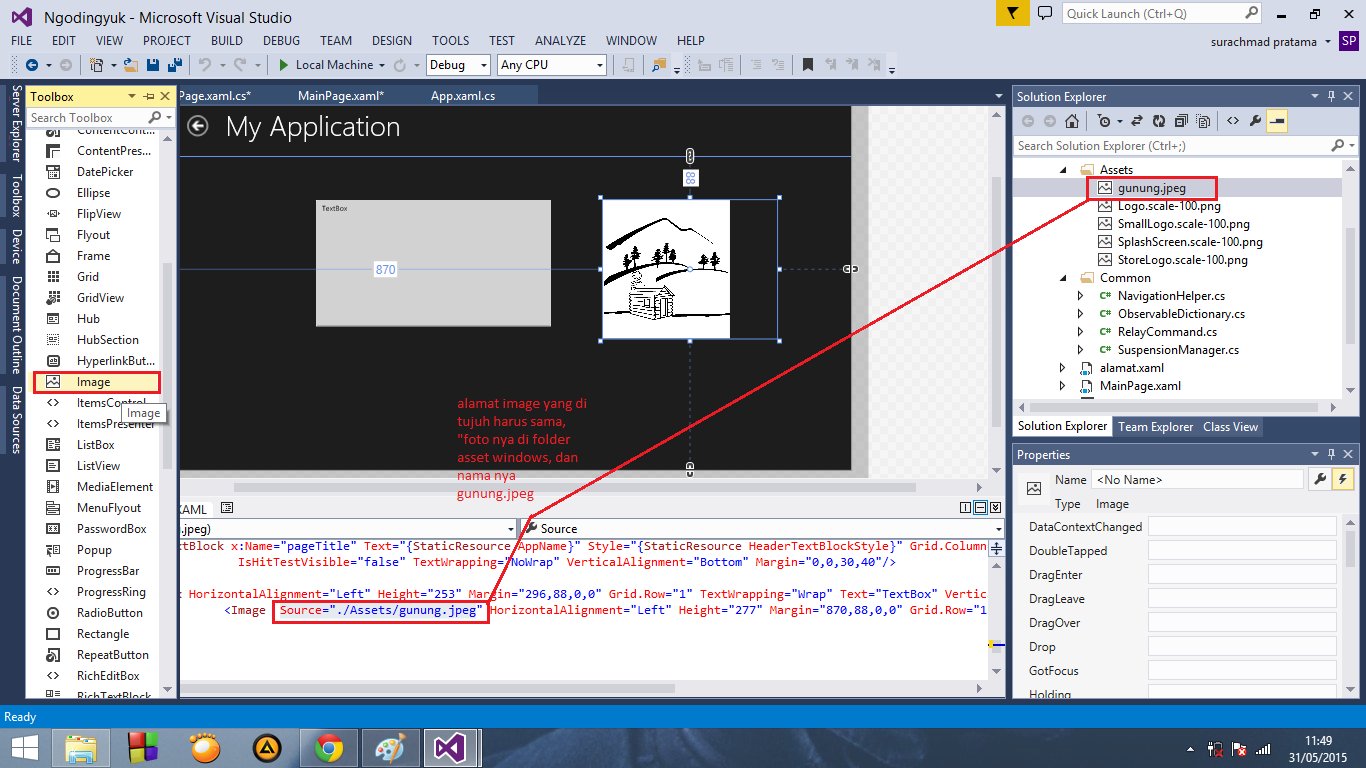Open the Windows Start menu
This screenshot has height=768, width=1366.
coord(24,747)
